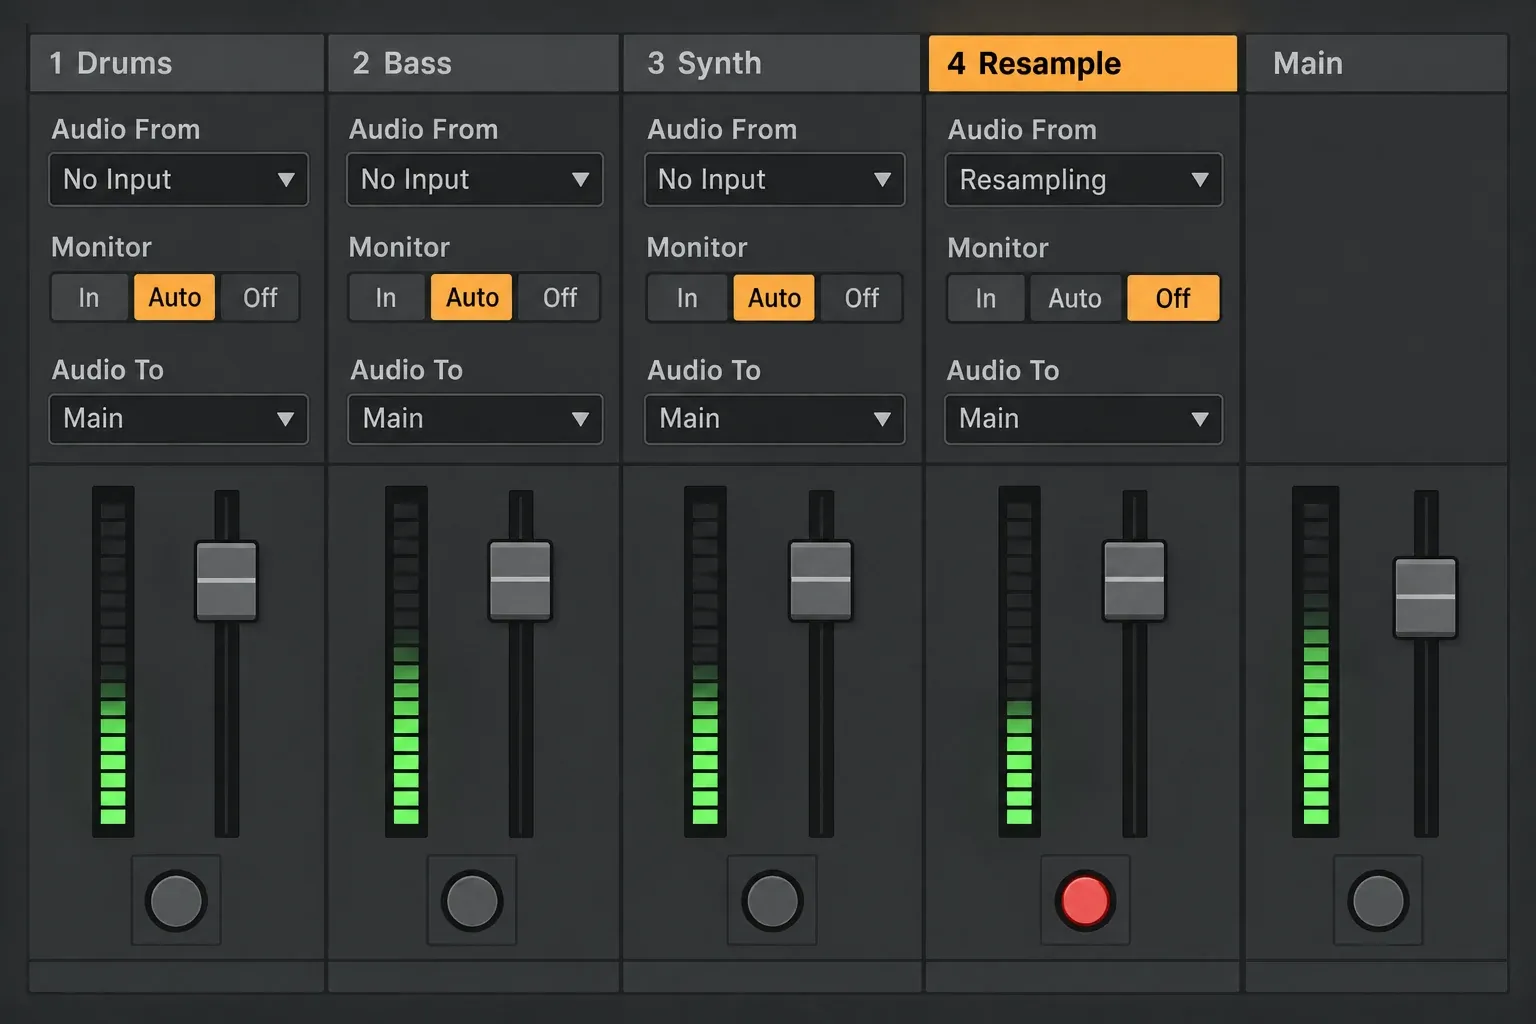
Task: Open Drums Audio To dropdown
Action: point(179,418)
